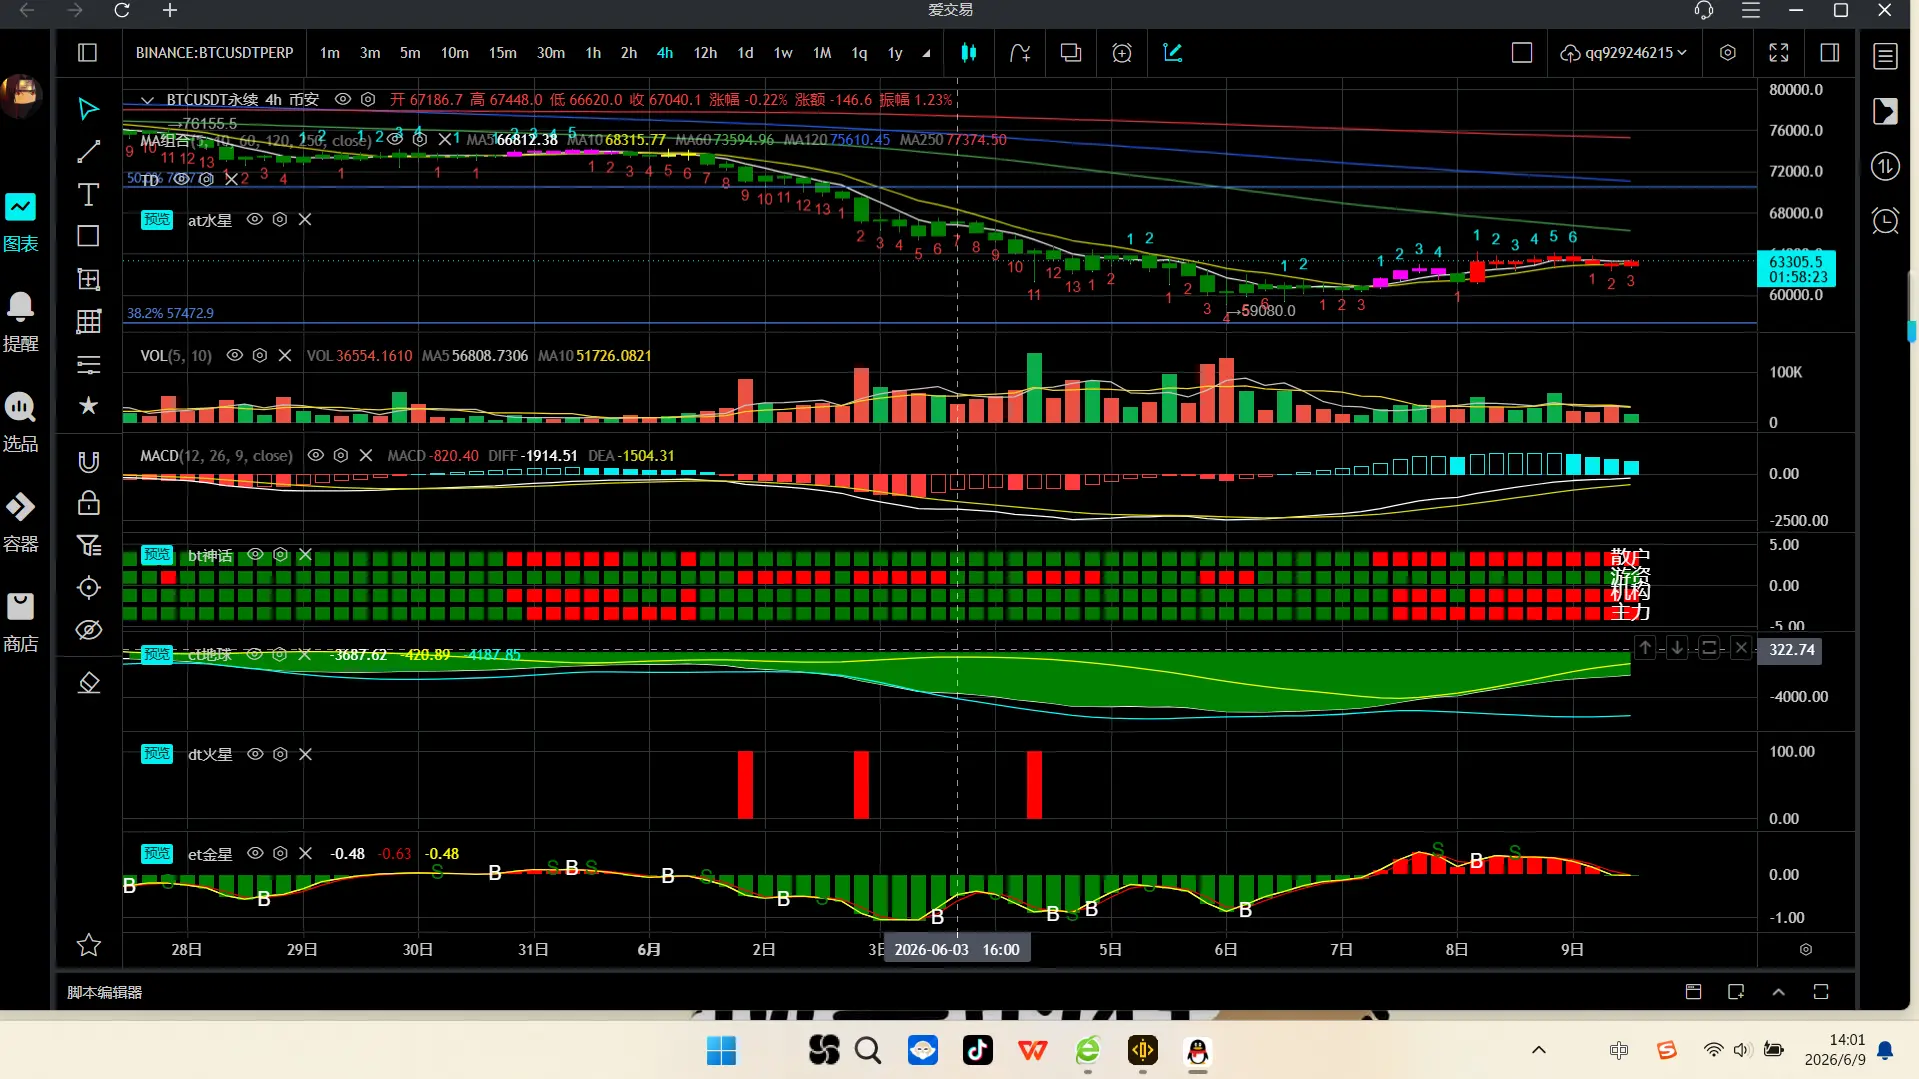Open the crosshair target tool
Image resolution: width=1919 pixels, height=1079 pixels.
click(x=88, y=587)
